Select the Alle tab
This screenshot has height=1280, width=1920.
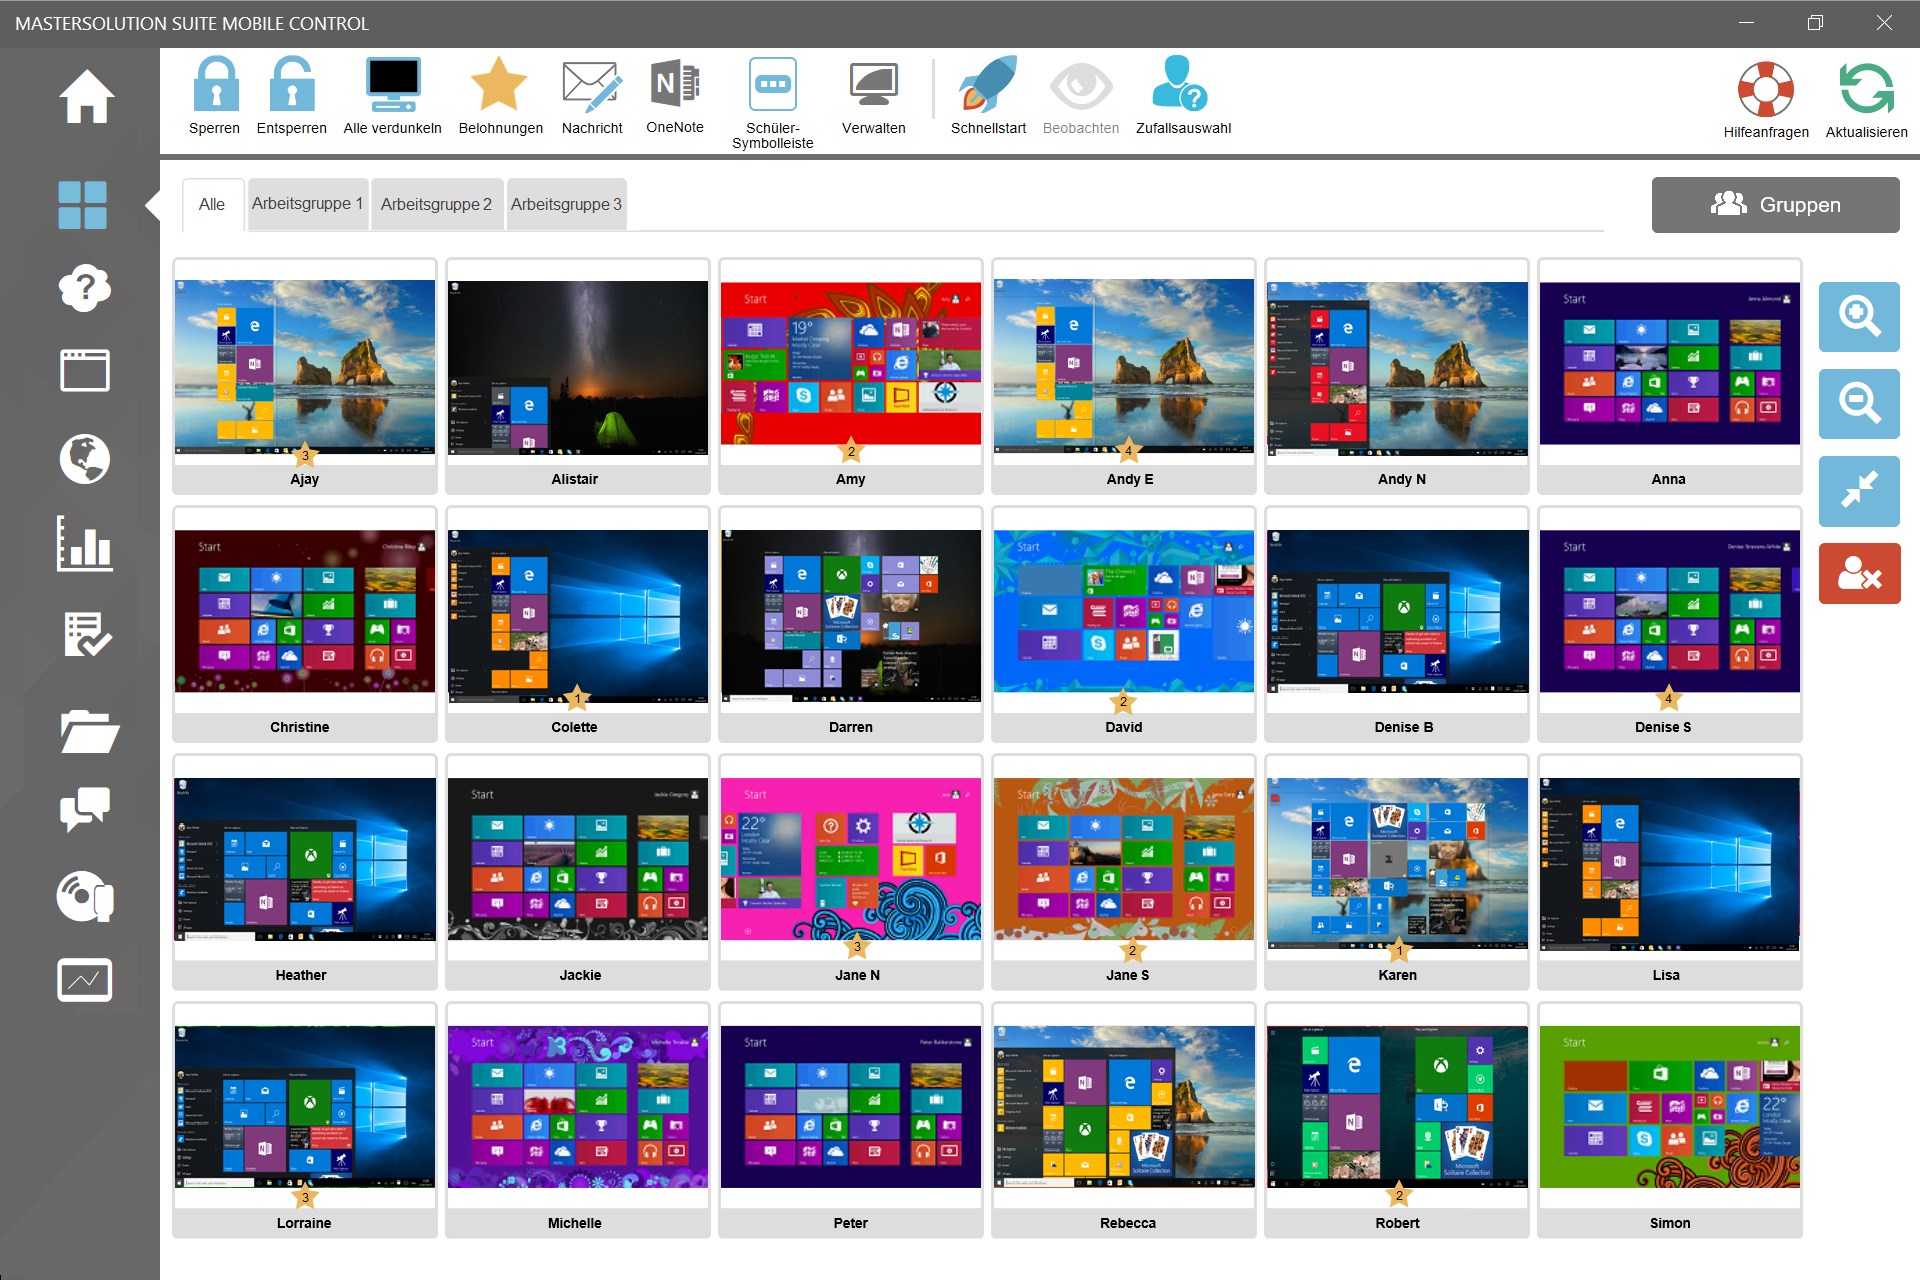(212, 204)
